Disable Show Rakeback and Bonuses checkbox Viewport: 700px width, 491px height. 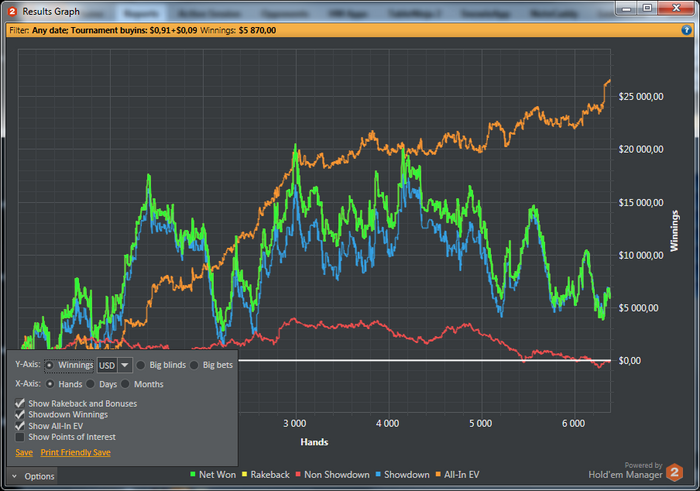[21, 403]
